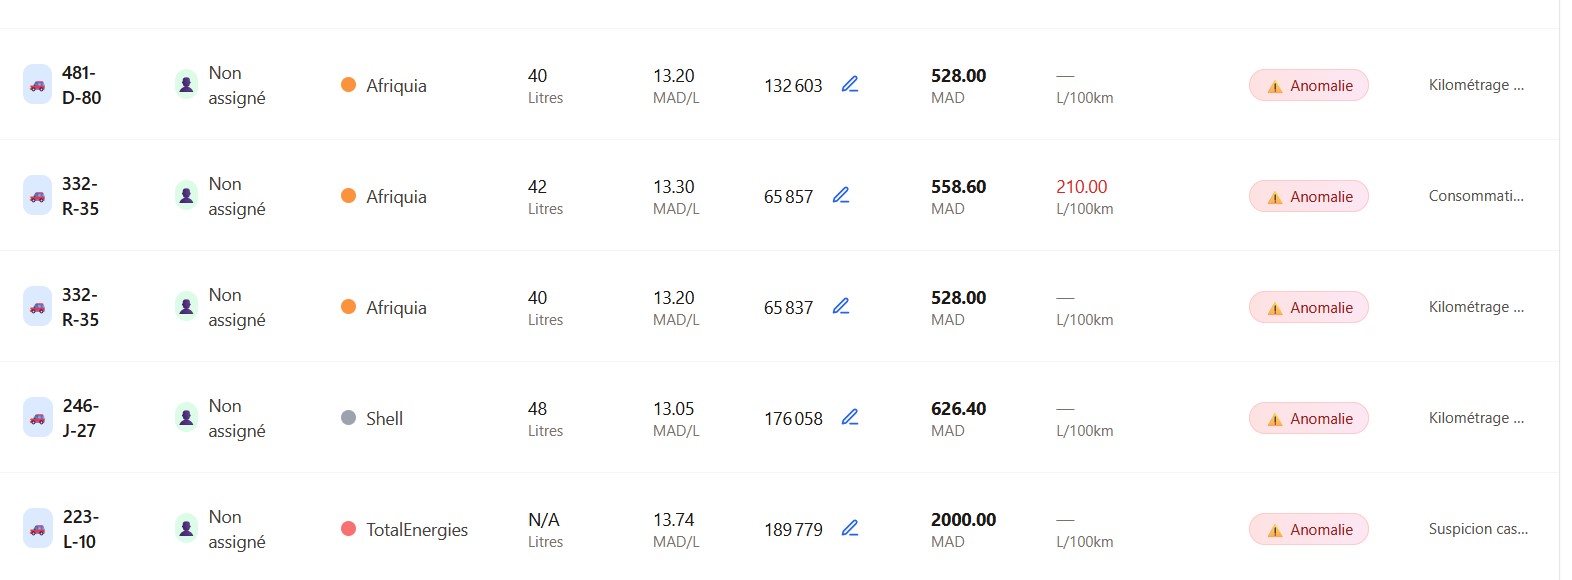1572x580 pixels.
Task: Click user avatar in Shell row
Action: [x=186, y=418]
